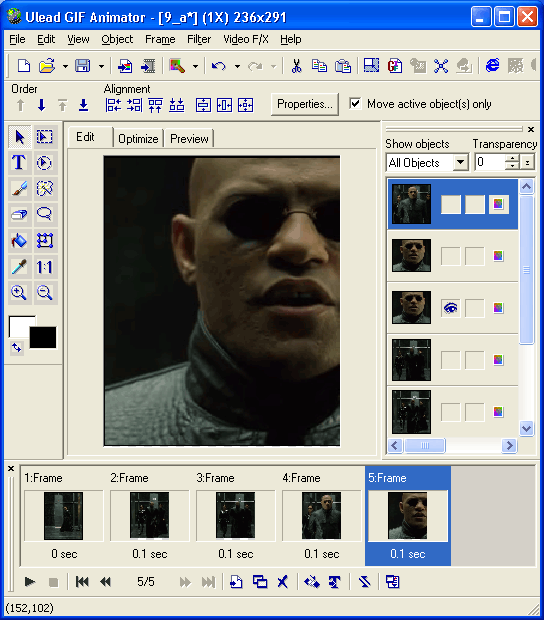
Task: Click the Save floppy disk icon
Action: (x=83, y=66)
